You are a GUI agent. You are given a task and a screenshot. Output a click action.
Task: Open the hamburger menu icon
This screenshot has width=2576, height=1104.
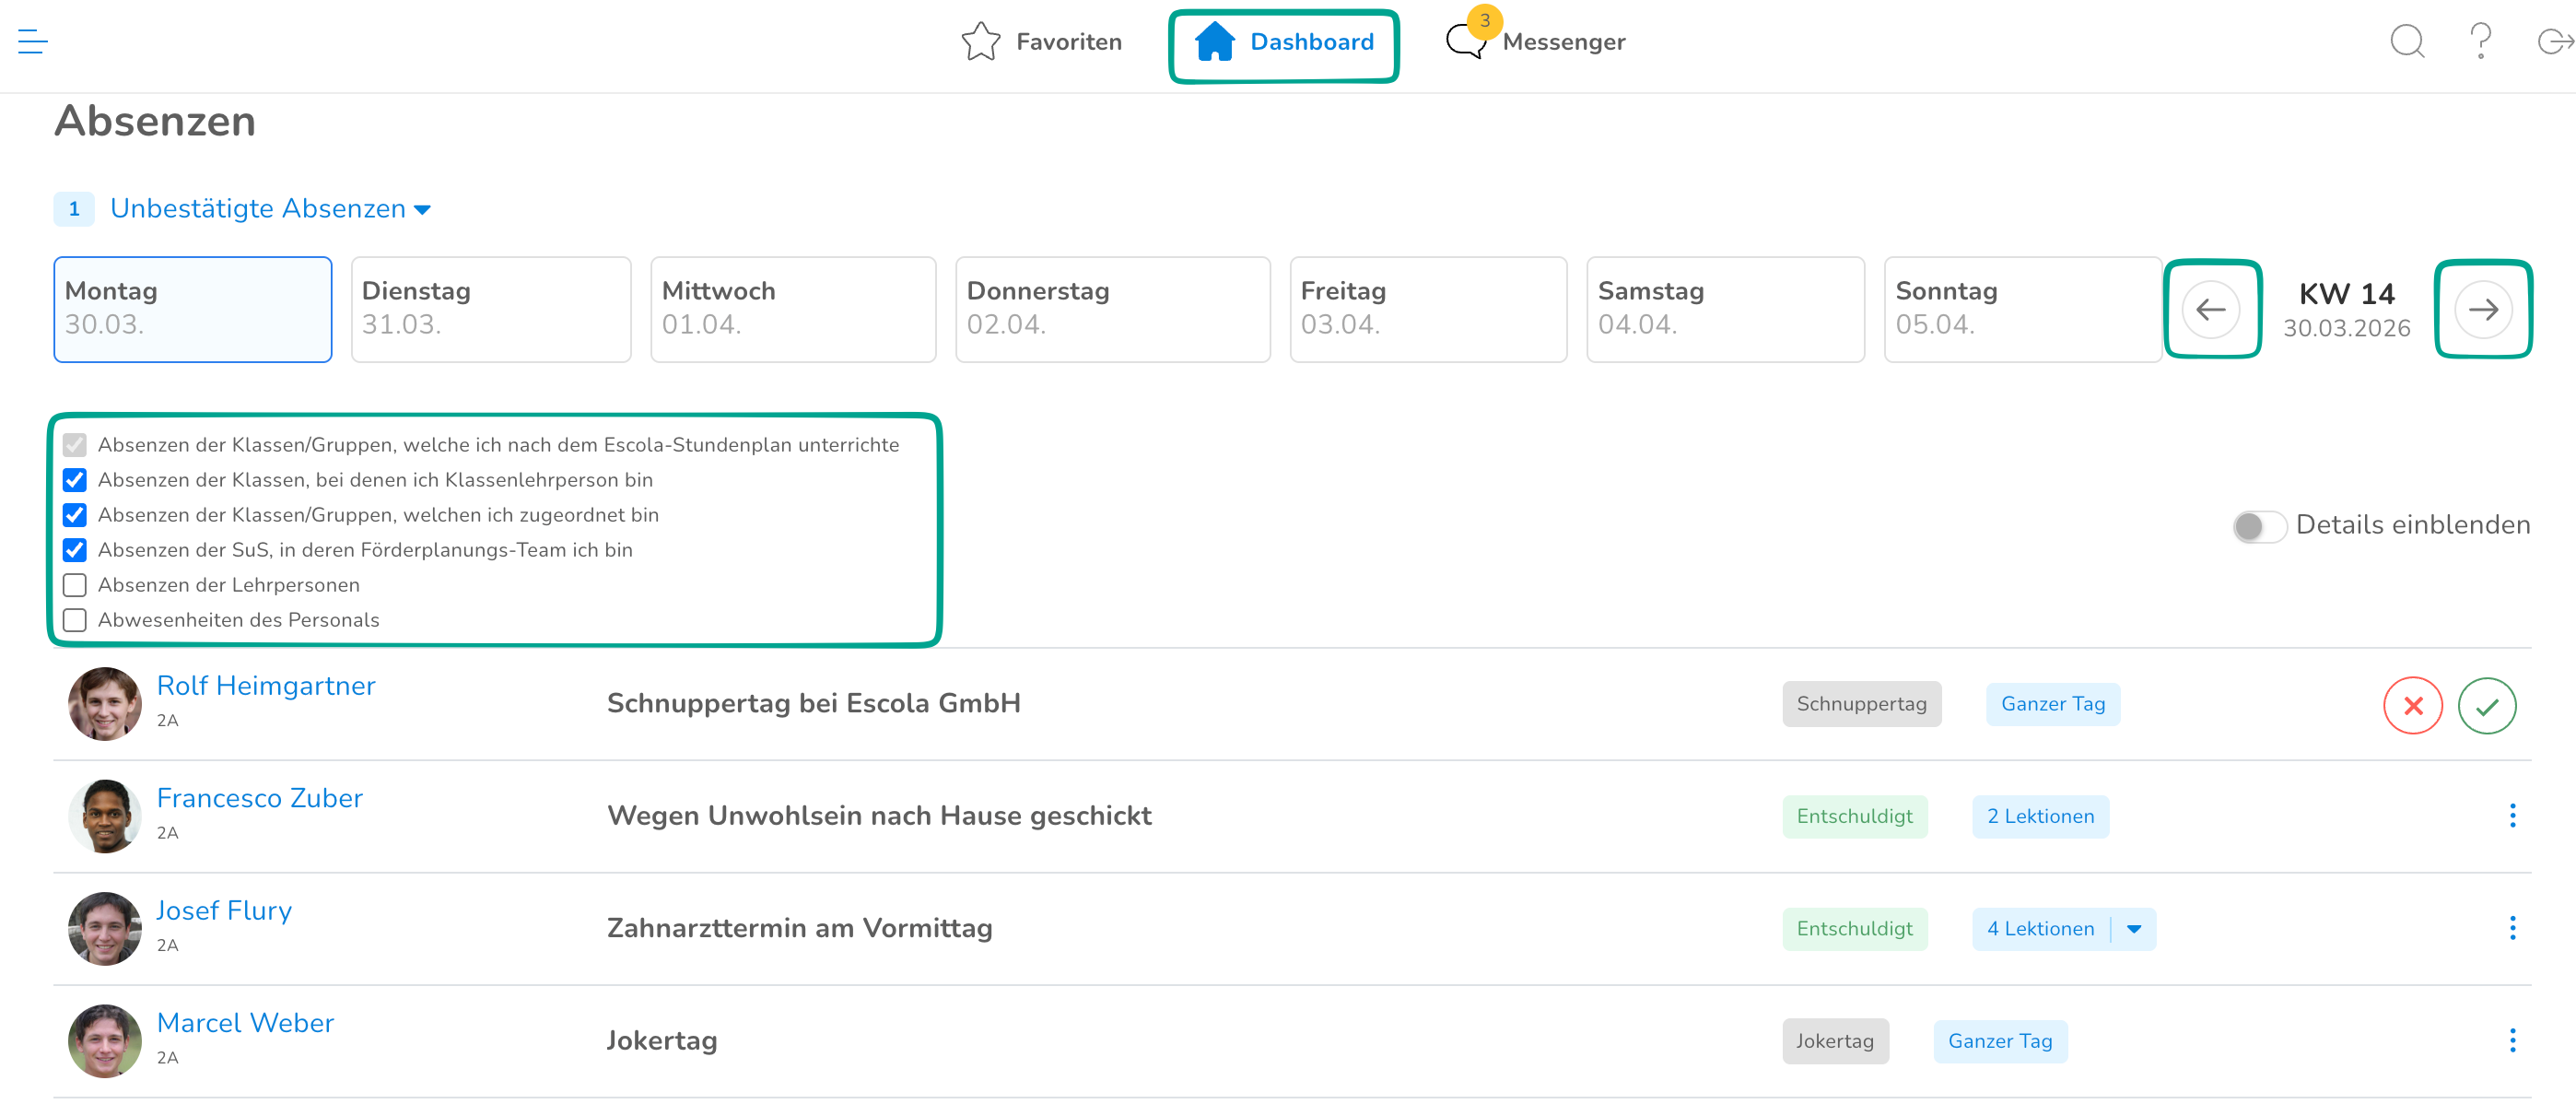pyautogui.click(x=32, y=41)
